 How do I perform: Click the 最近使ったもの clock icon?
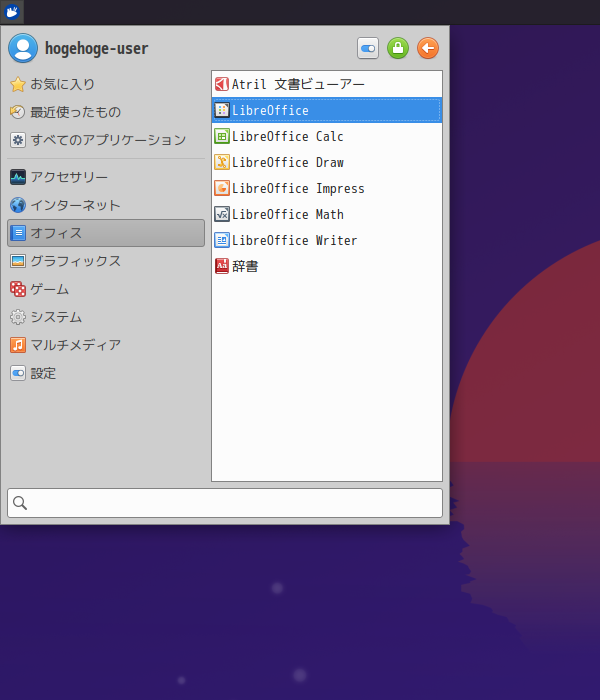click(x=18, y=112)
